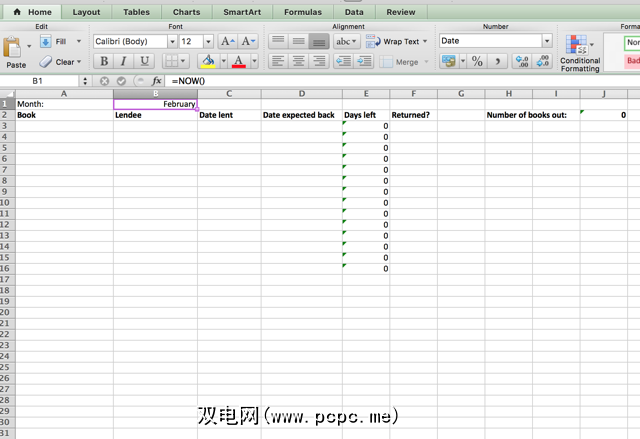
Task: Select column D header
Action: point(302,94)
